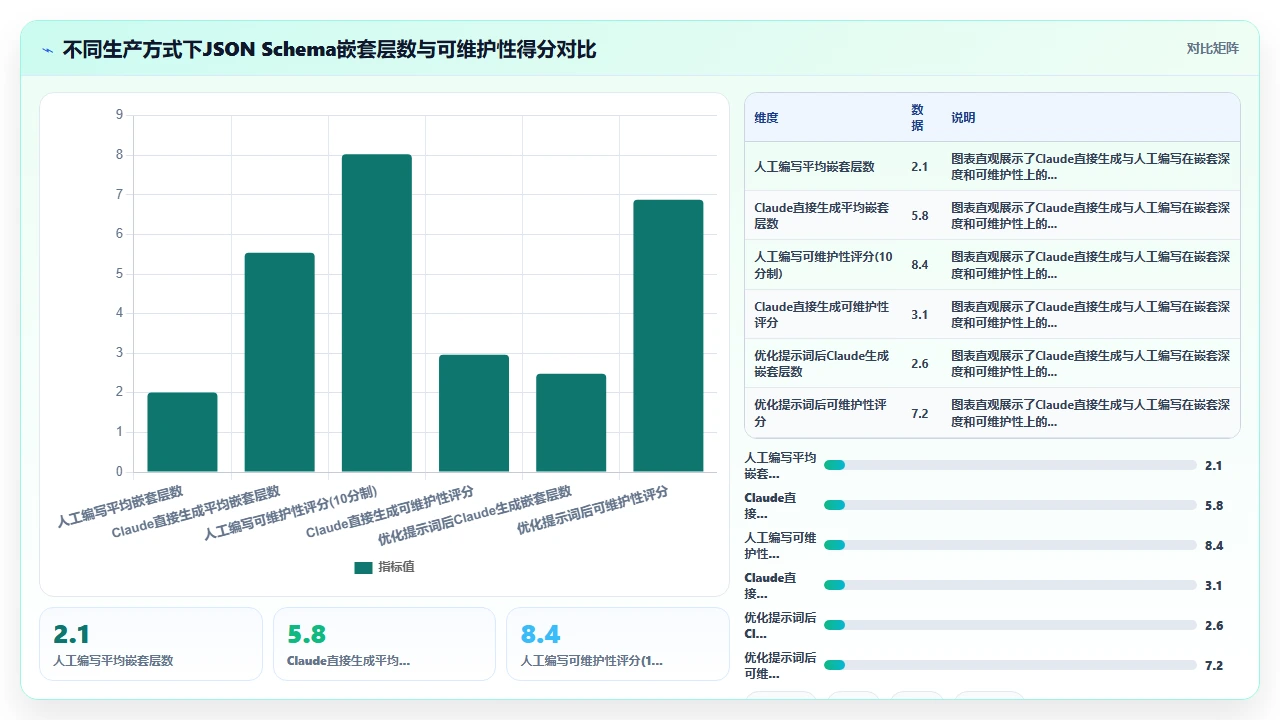Select the 优化提示词后可维护性评分 table cell

[823, 413]
